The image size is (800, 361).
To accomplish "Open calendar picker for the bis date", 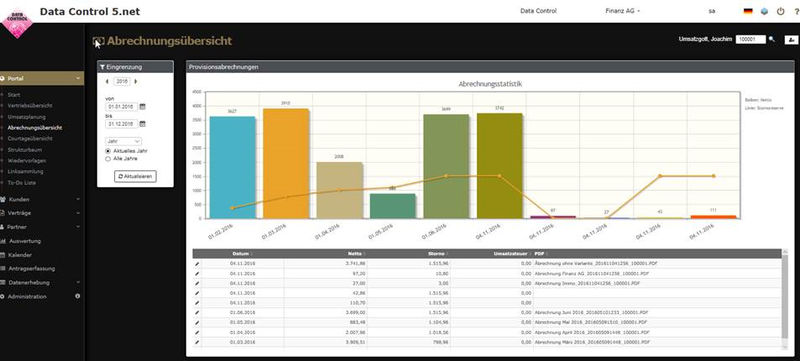I will click(x=142, y=124).
